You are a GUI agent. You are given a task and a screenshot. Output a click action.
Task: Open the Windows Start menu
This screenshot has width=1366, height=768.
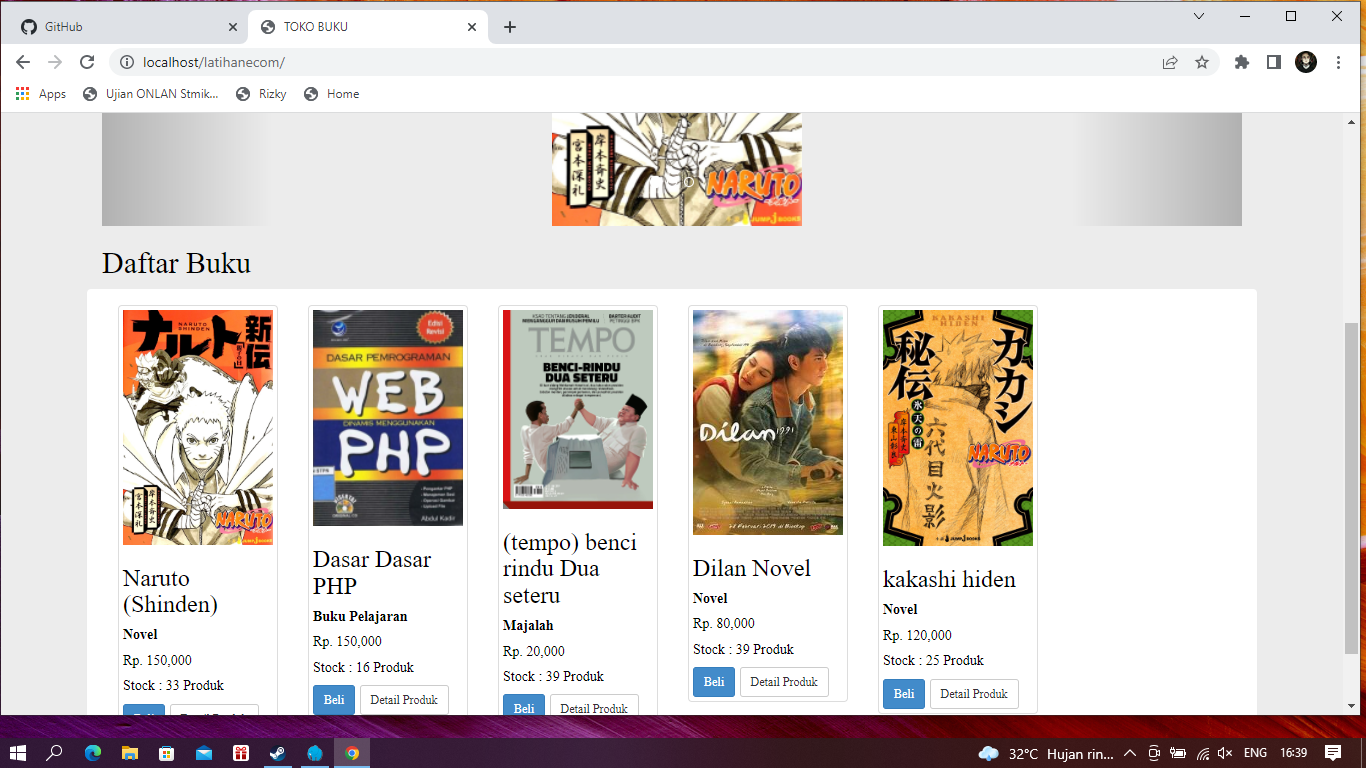18,753
